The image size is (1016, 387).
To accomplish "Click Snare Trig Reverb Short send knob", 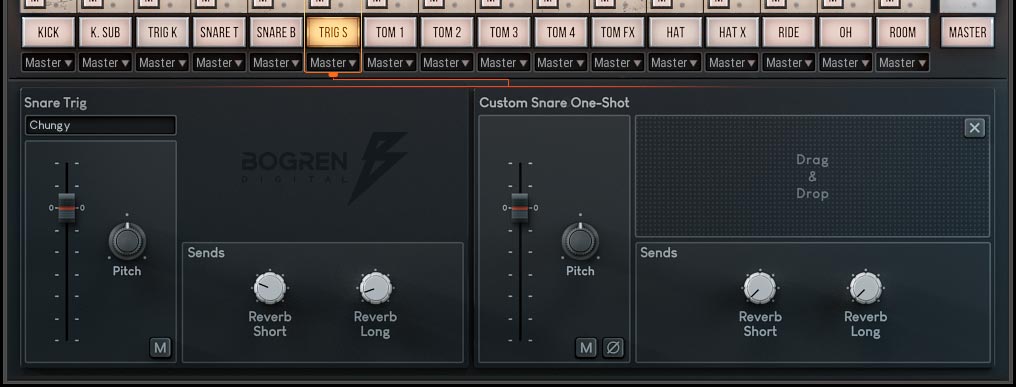I will [x=270, y=288].
